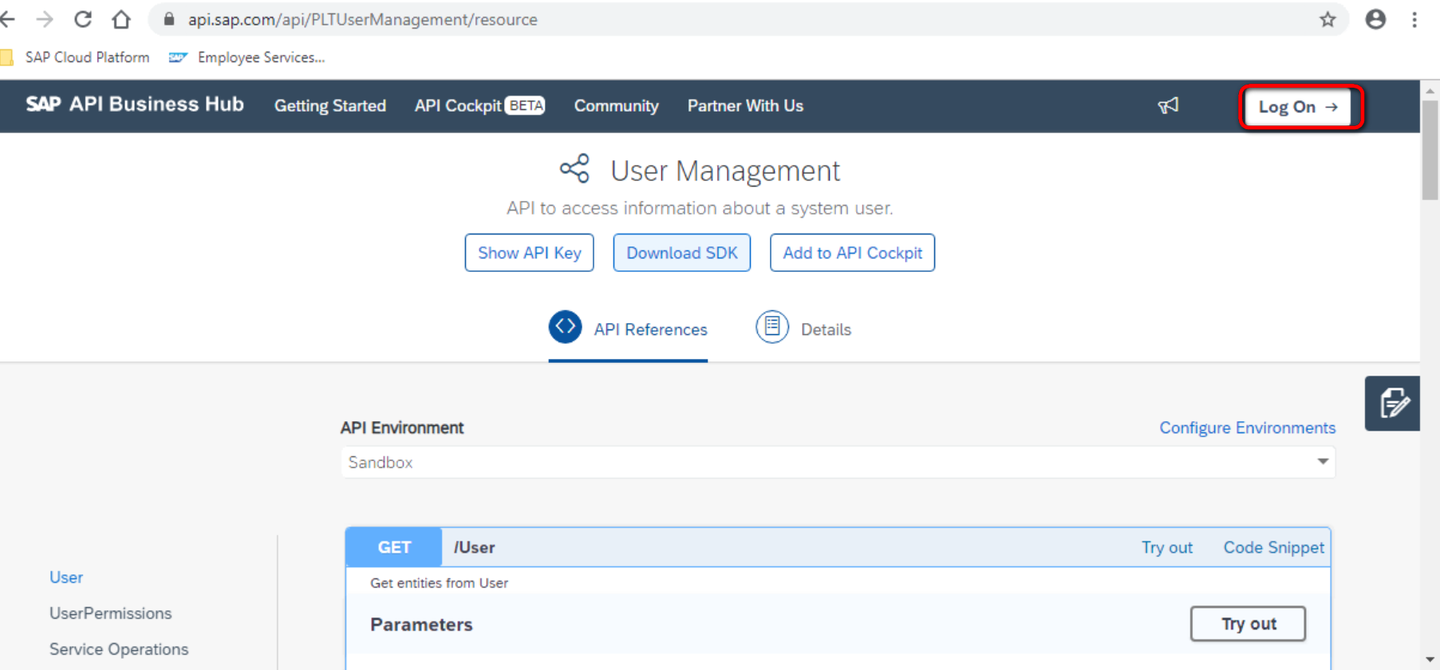Open the Getting Started menu item

[330, 105]
